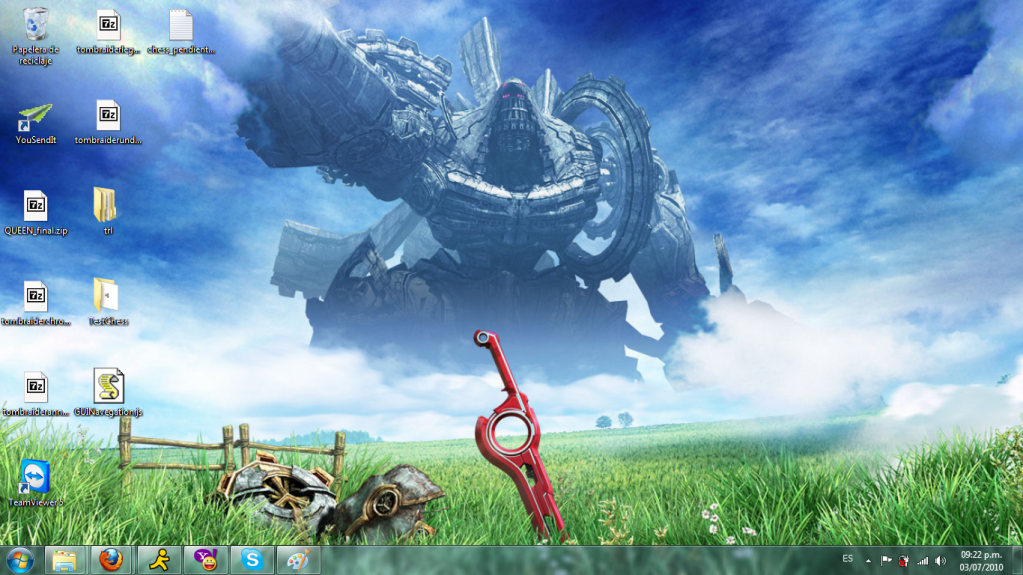Open Windows Explorer from the taskbar

(65, 559)
